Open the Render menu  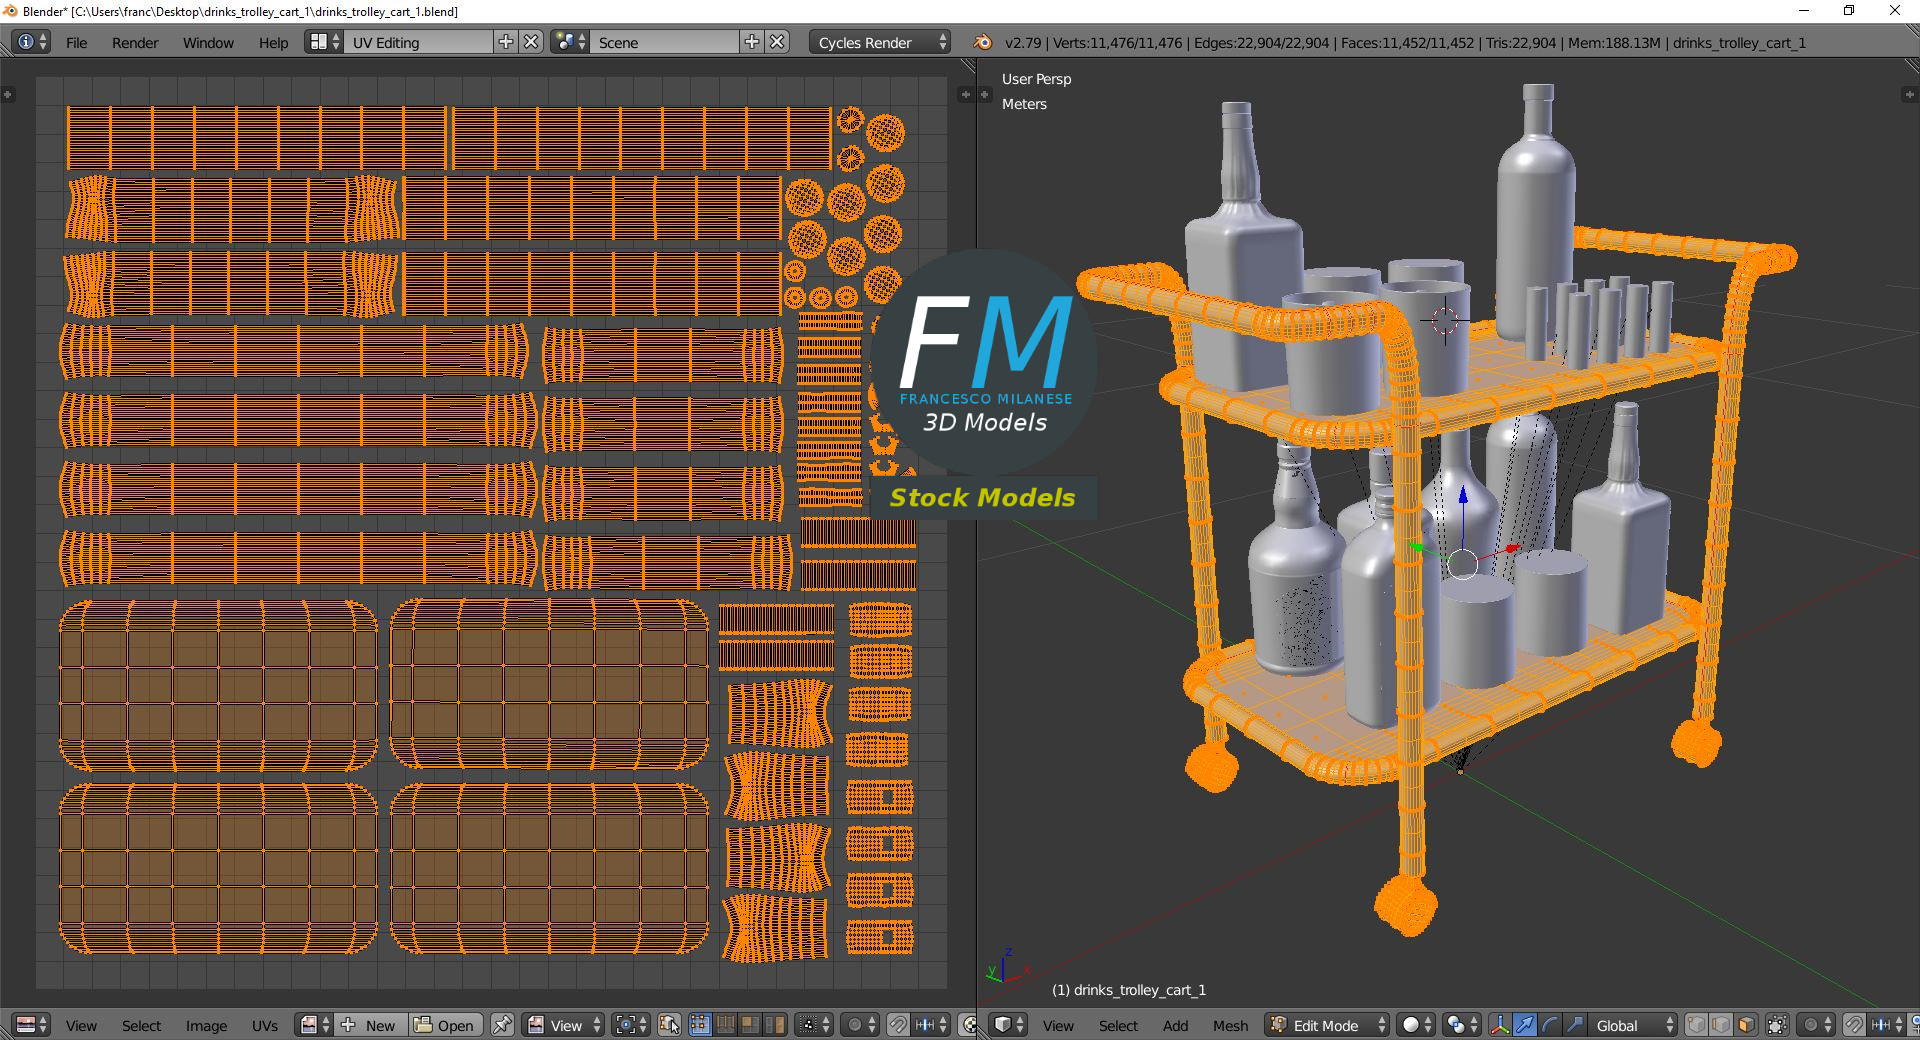click(135, 42)
